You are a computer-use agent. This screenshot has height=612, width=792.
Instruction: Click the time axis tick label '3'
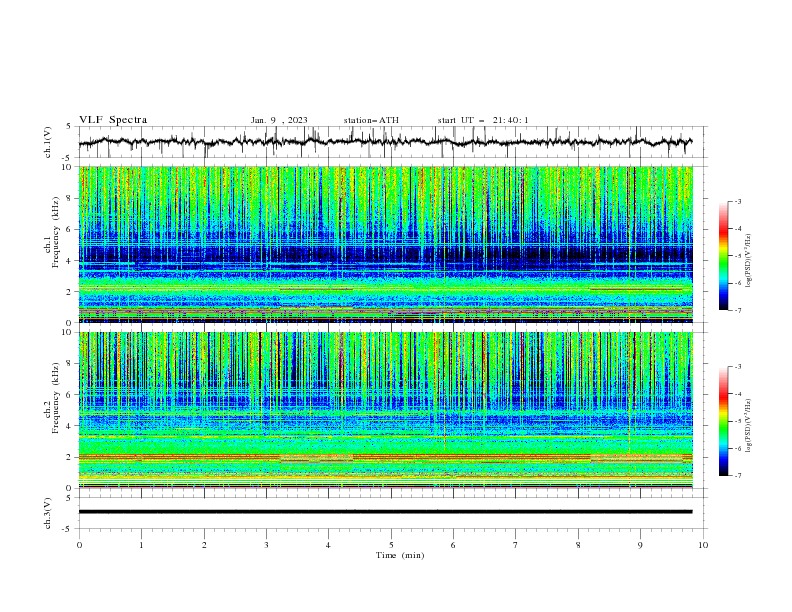(266, 545)
